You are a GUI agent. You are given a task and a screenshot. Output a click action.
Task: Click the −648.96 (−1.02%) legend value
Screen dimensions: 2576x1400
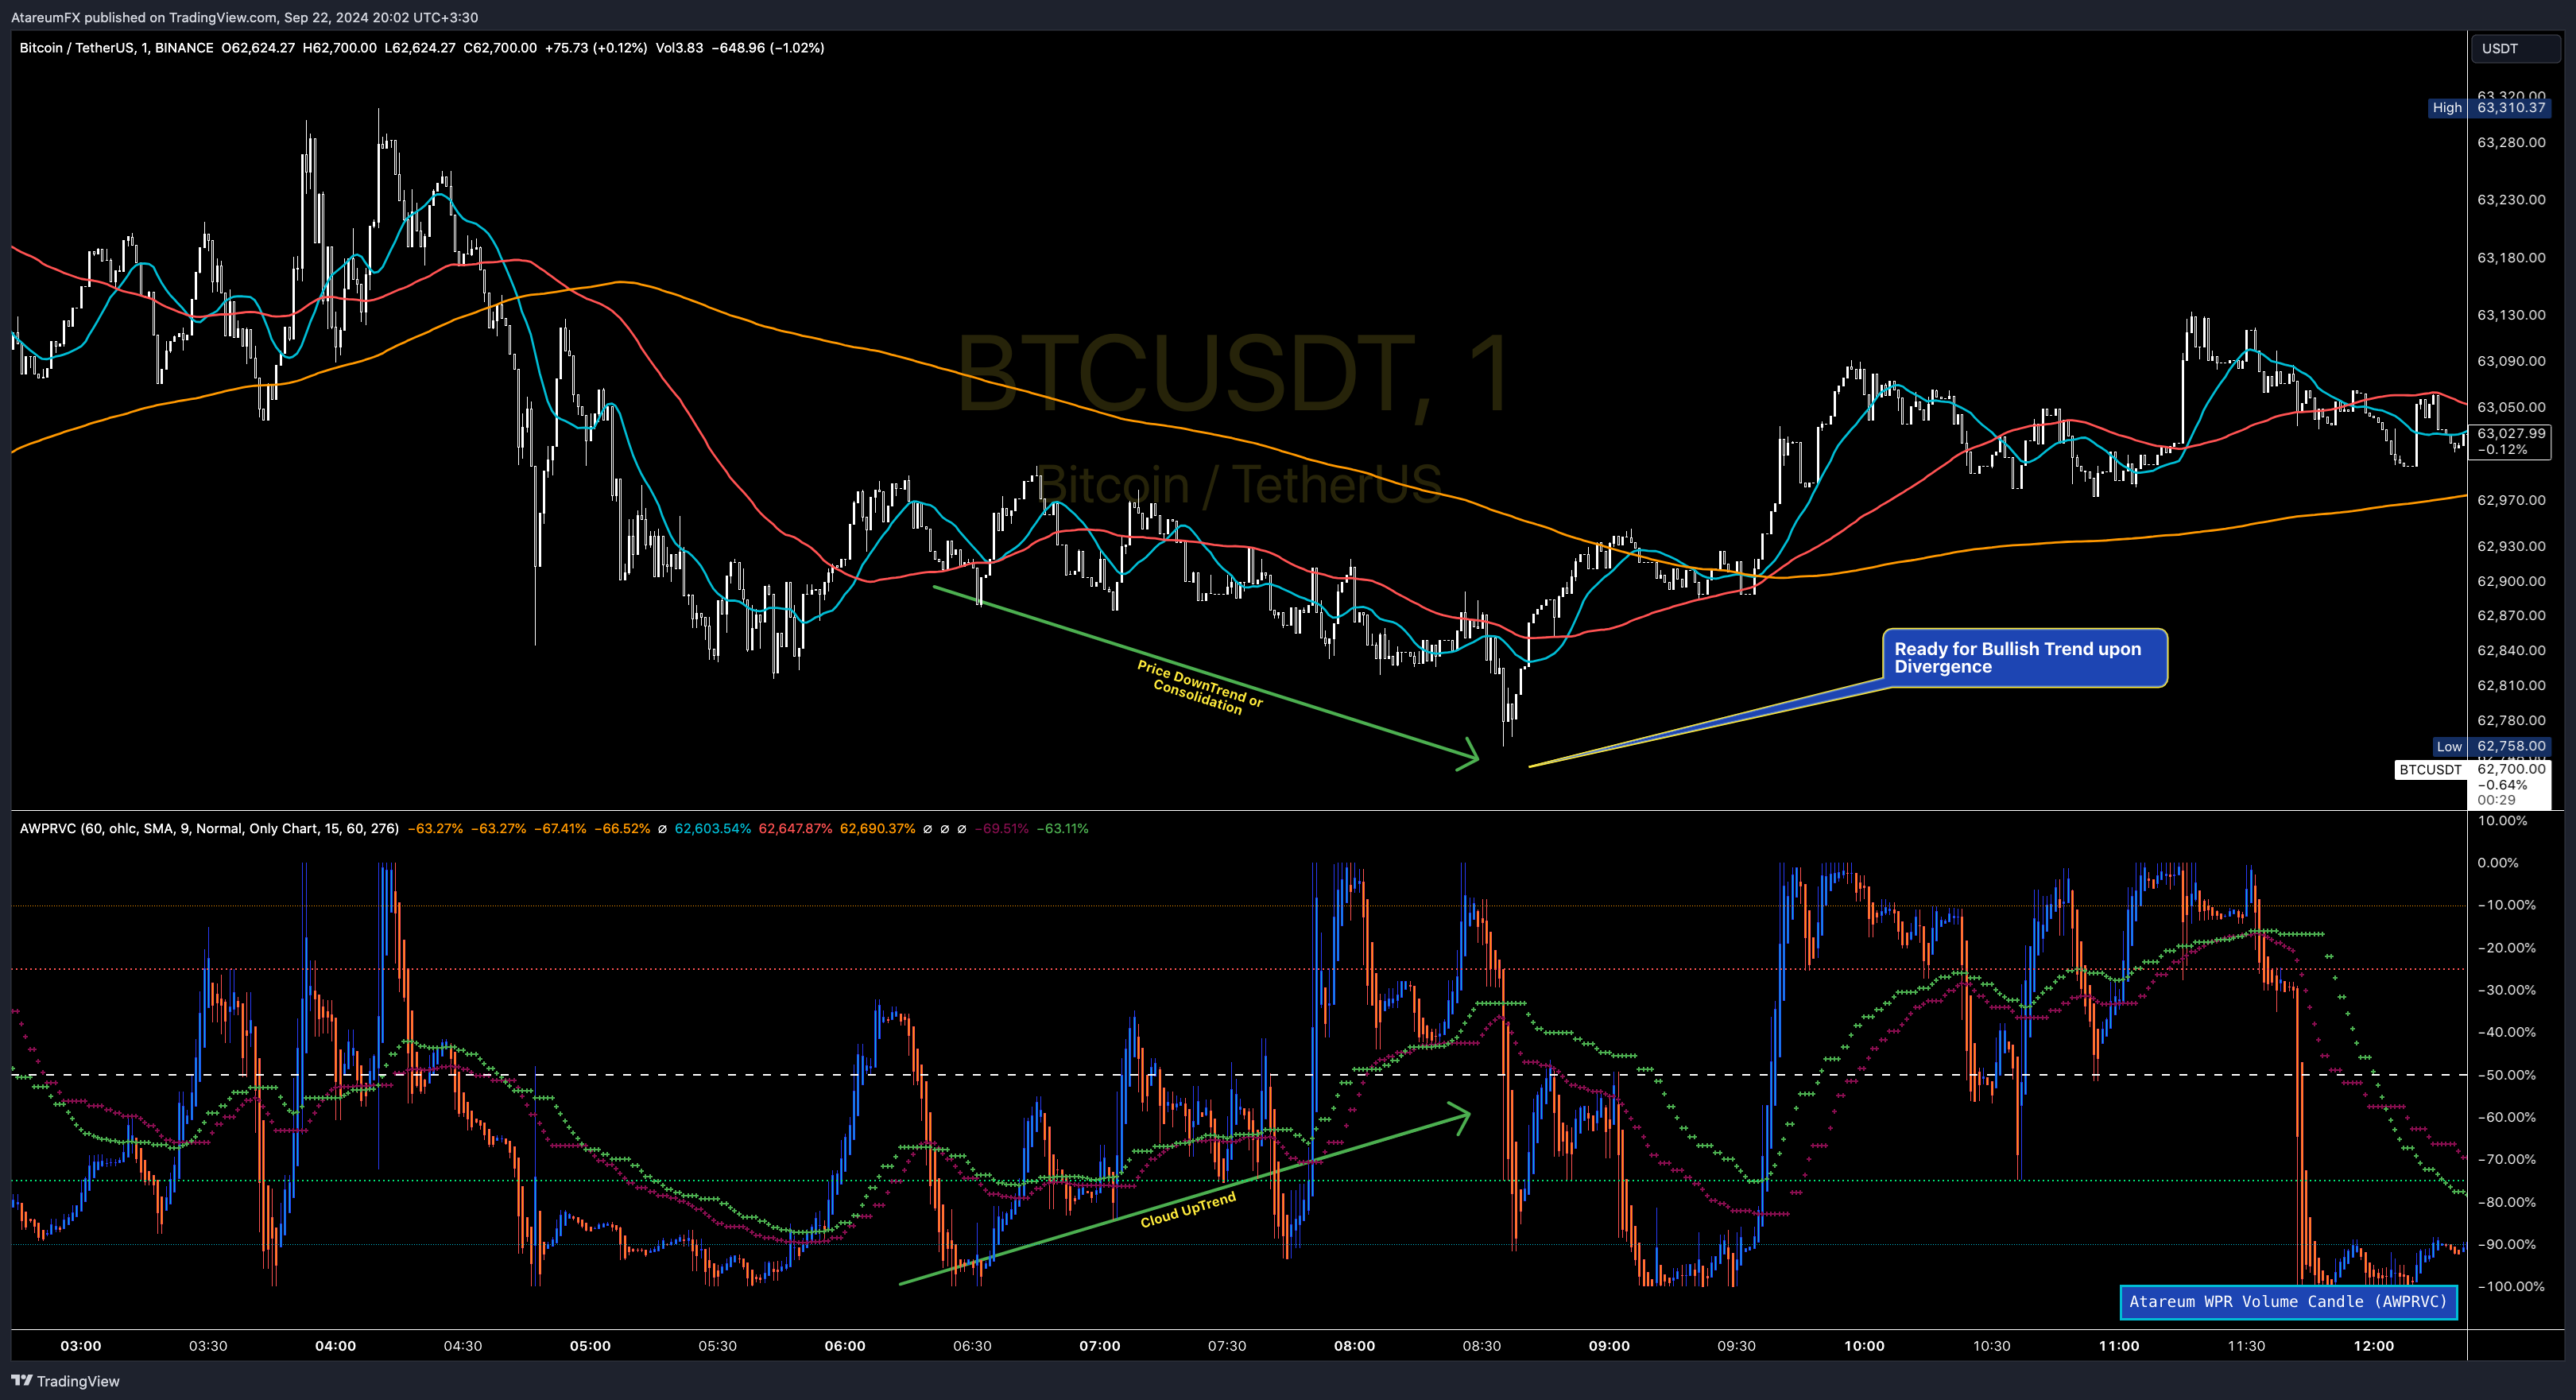click(x=768, y=48)
